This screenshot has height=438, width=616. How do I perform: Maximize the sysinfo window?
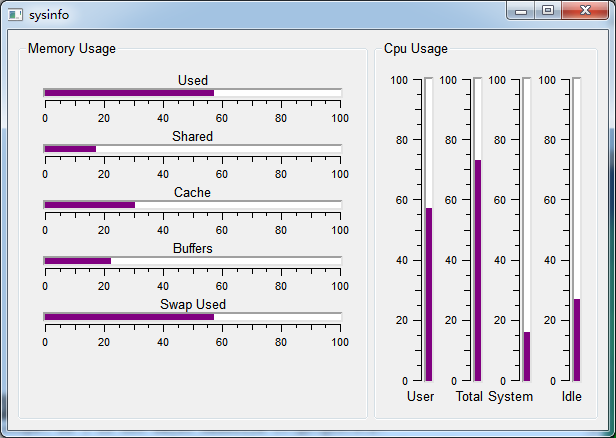point(548,11)
